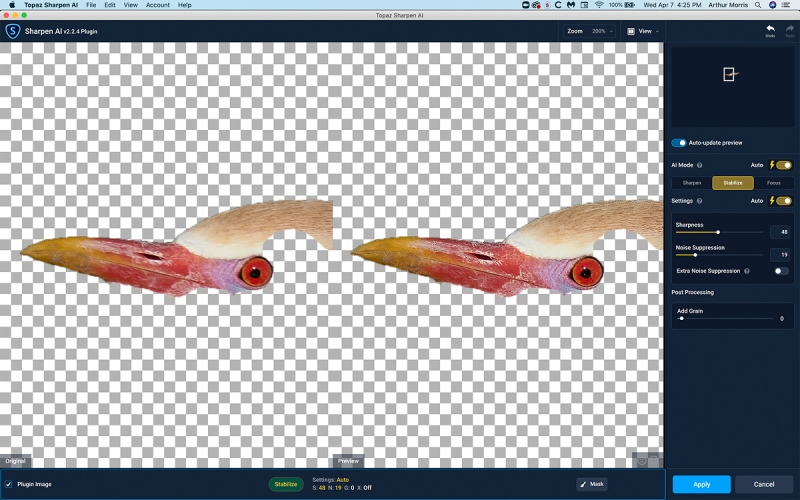Click the Arthur Morris user name

pos(728,5)
